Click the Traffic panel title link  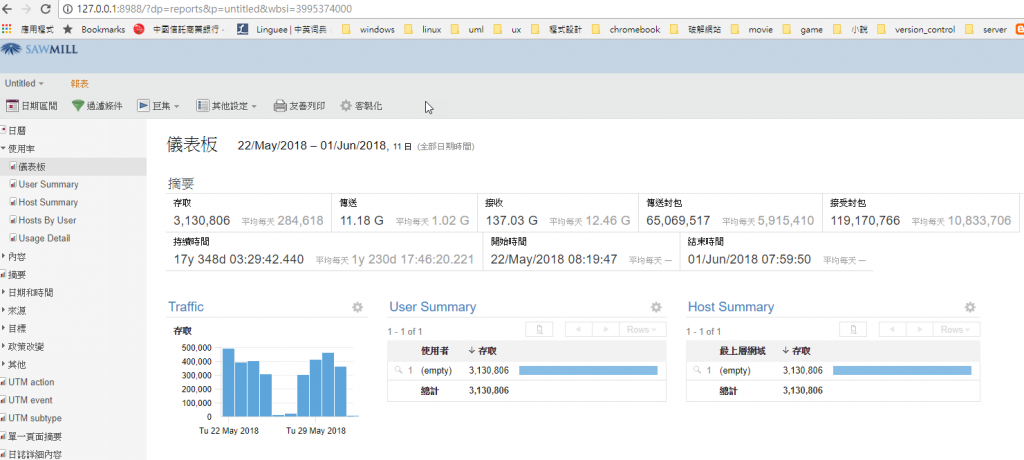[185, 306]
